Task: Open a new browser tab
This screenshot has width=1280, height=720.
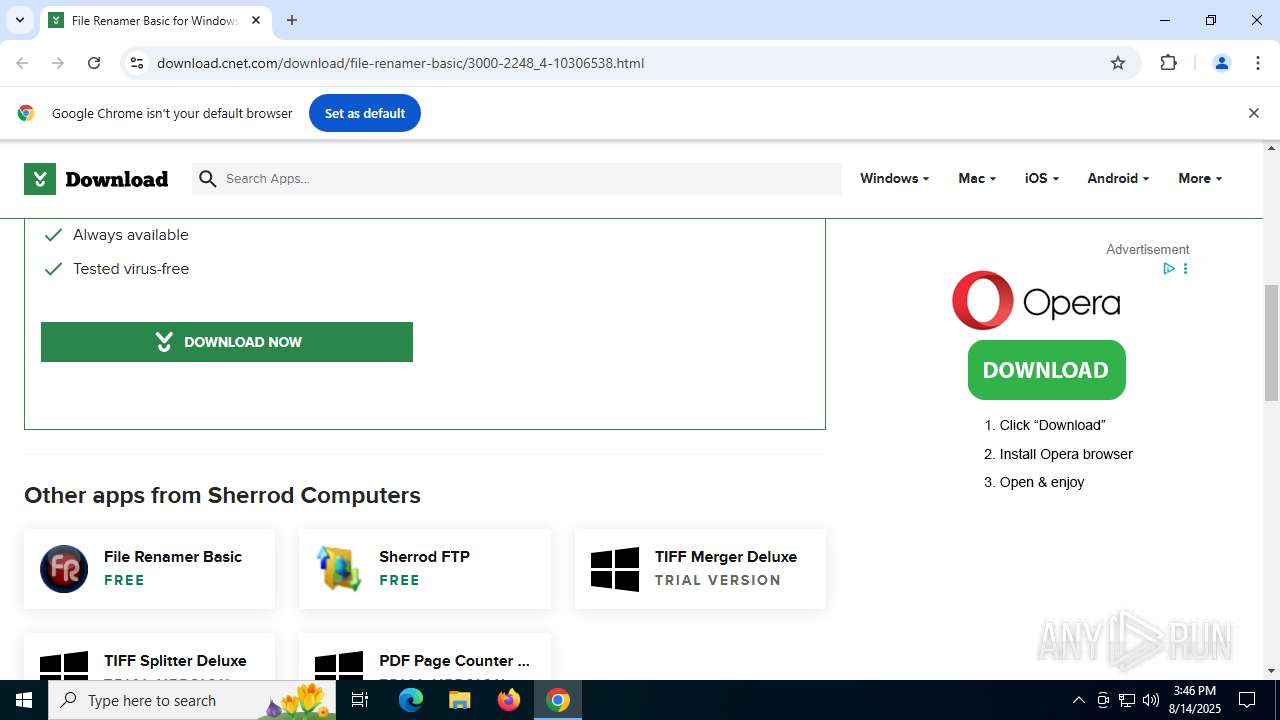Action: click(292, 20)
